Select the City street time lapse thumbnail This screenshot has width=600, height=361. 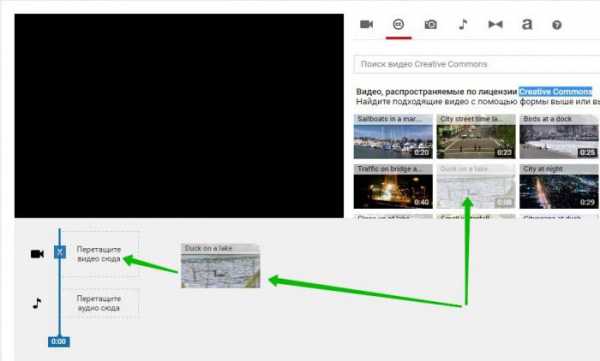click(476, 137)
